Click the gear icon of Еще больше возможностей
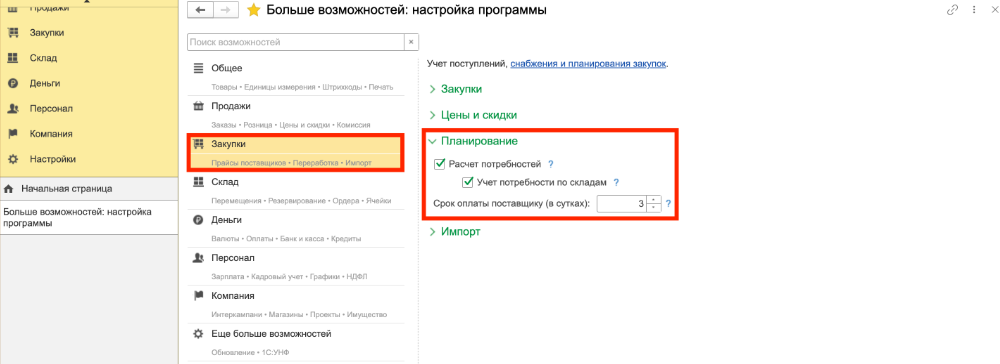 [x=198, y=334]
